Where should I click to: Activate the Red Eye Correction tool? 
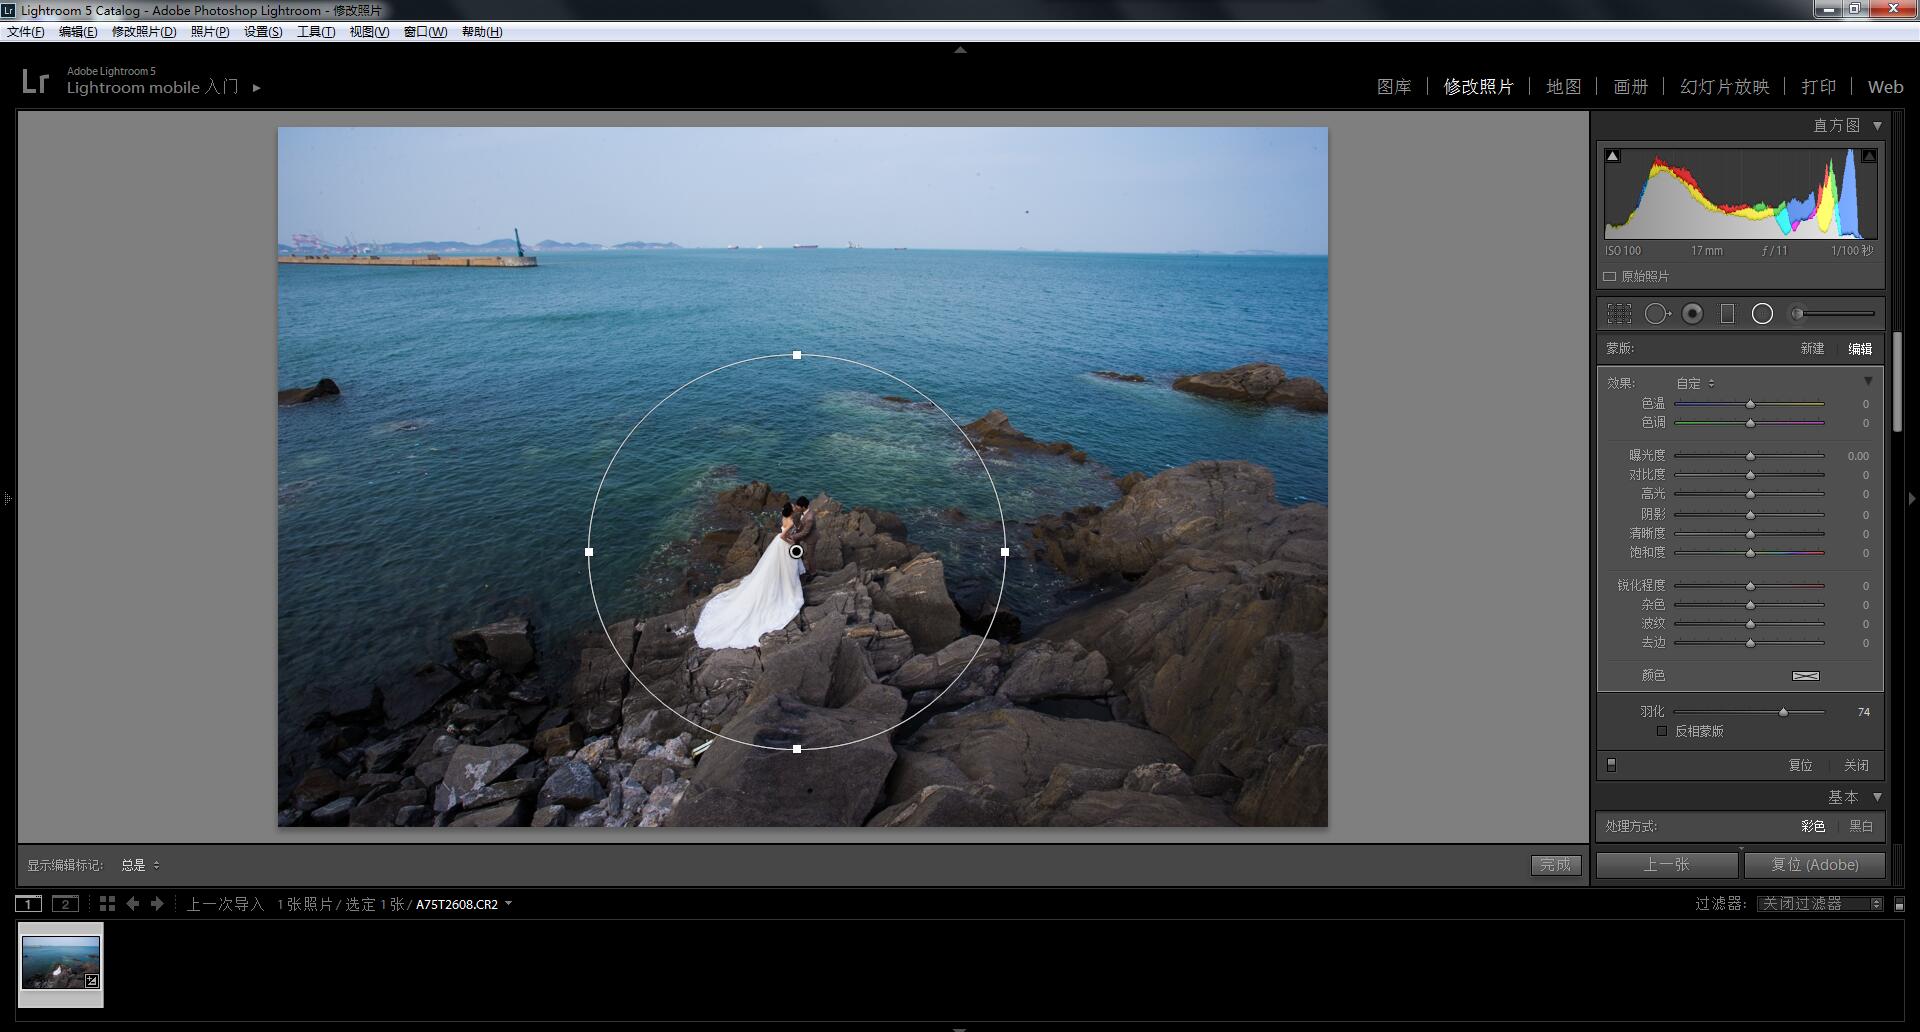[1692, 314]
